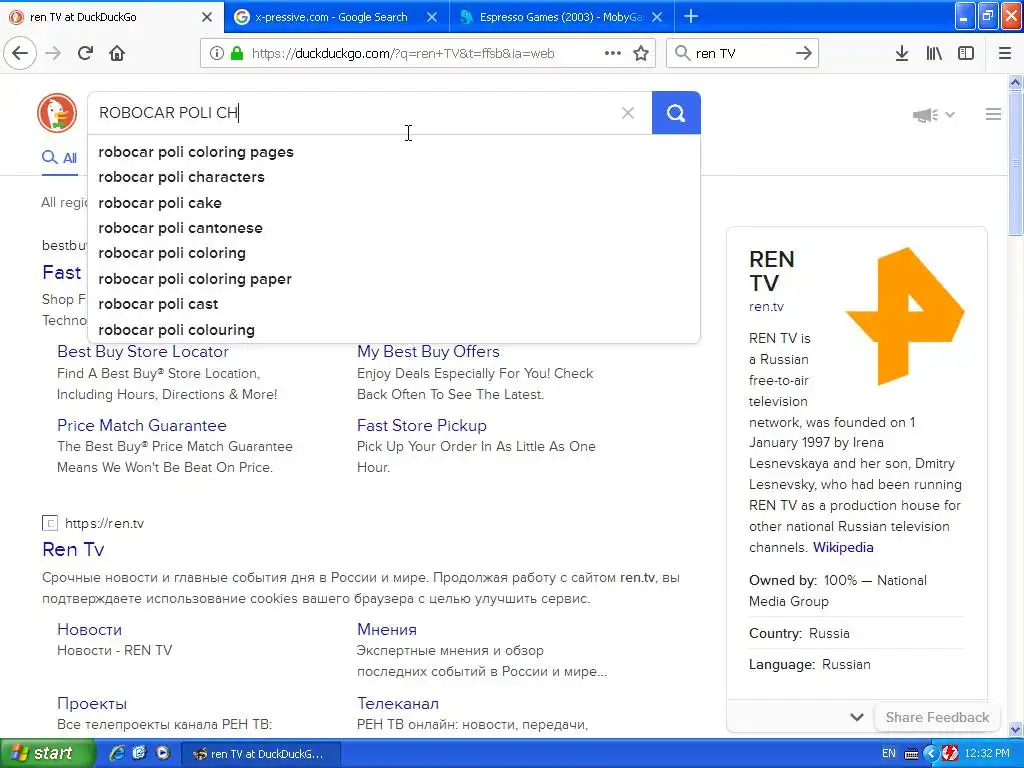Screen dimensions: 1024x768
Task: Open 'Price Match Guarantee' link
Action: tap(142, 425)
